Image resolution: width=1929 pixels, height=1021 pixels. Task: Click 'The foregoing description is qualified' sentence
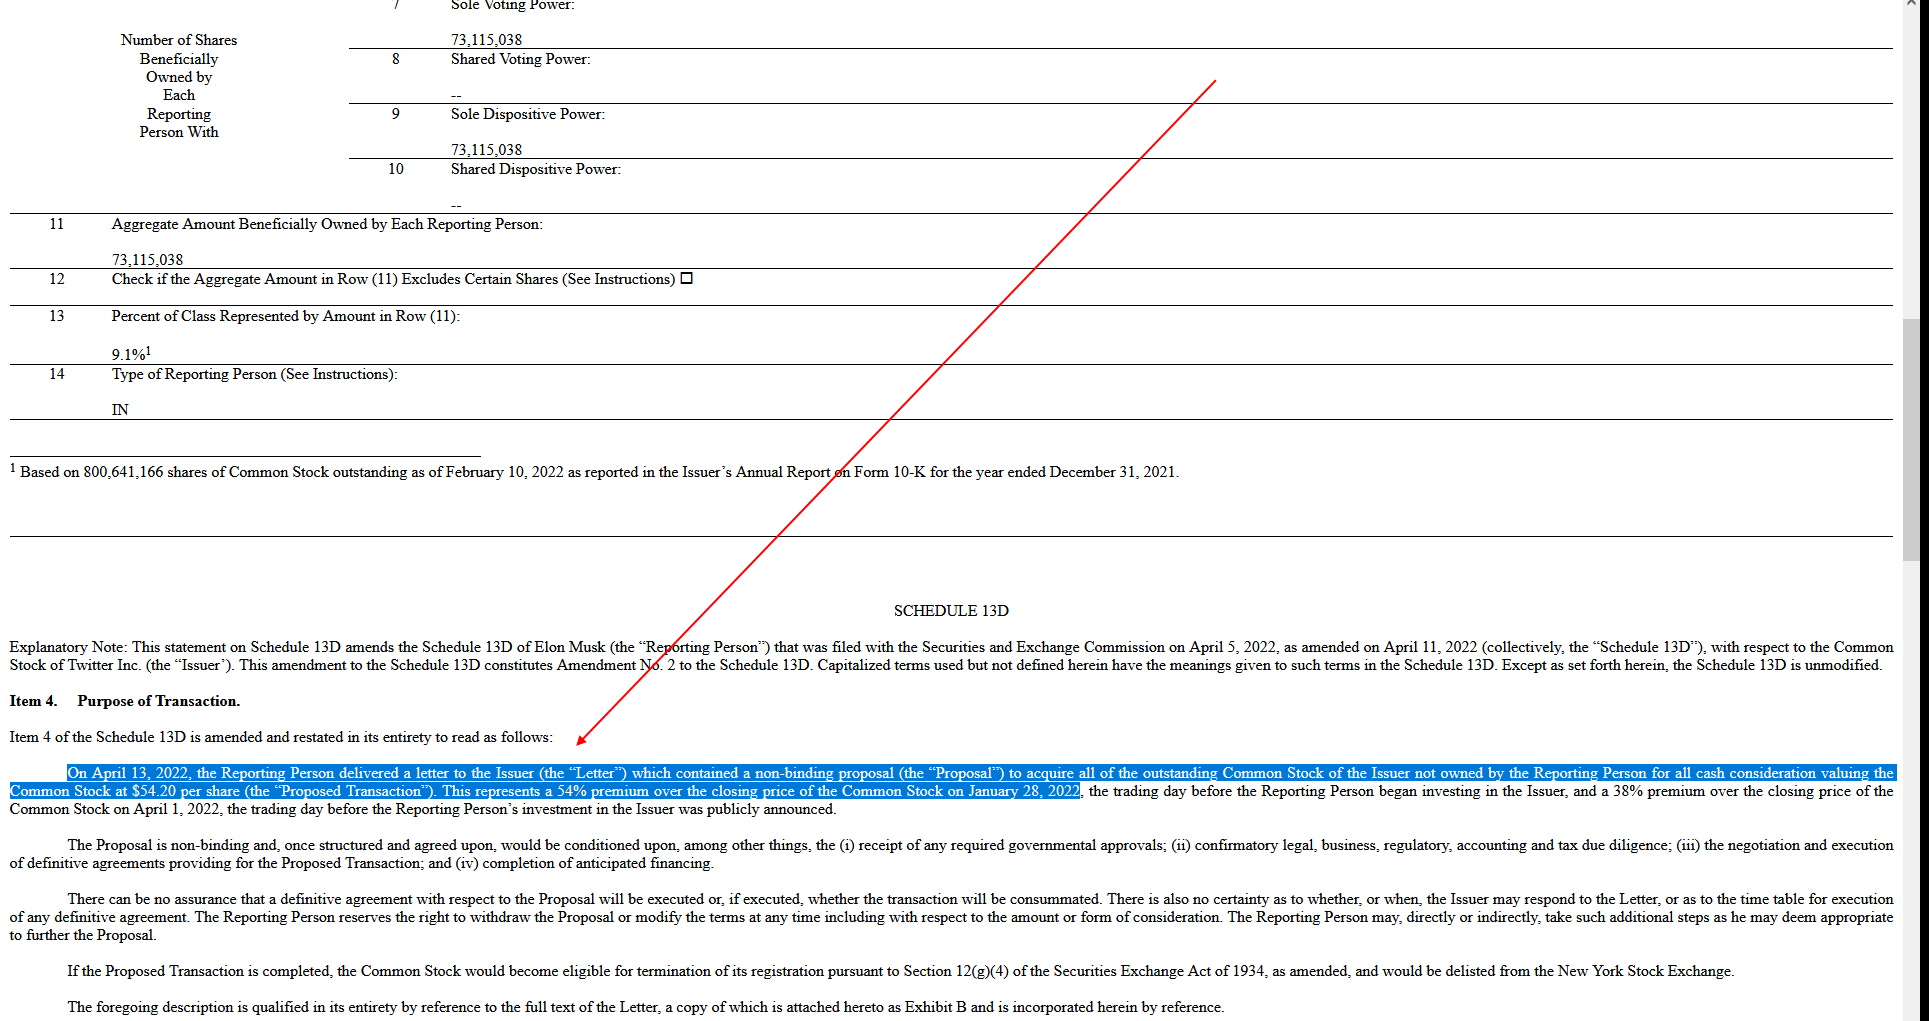(x=645, y=1007)
